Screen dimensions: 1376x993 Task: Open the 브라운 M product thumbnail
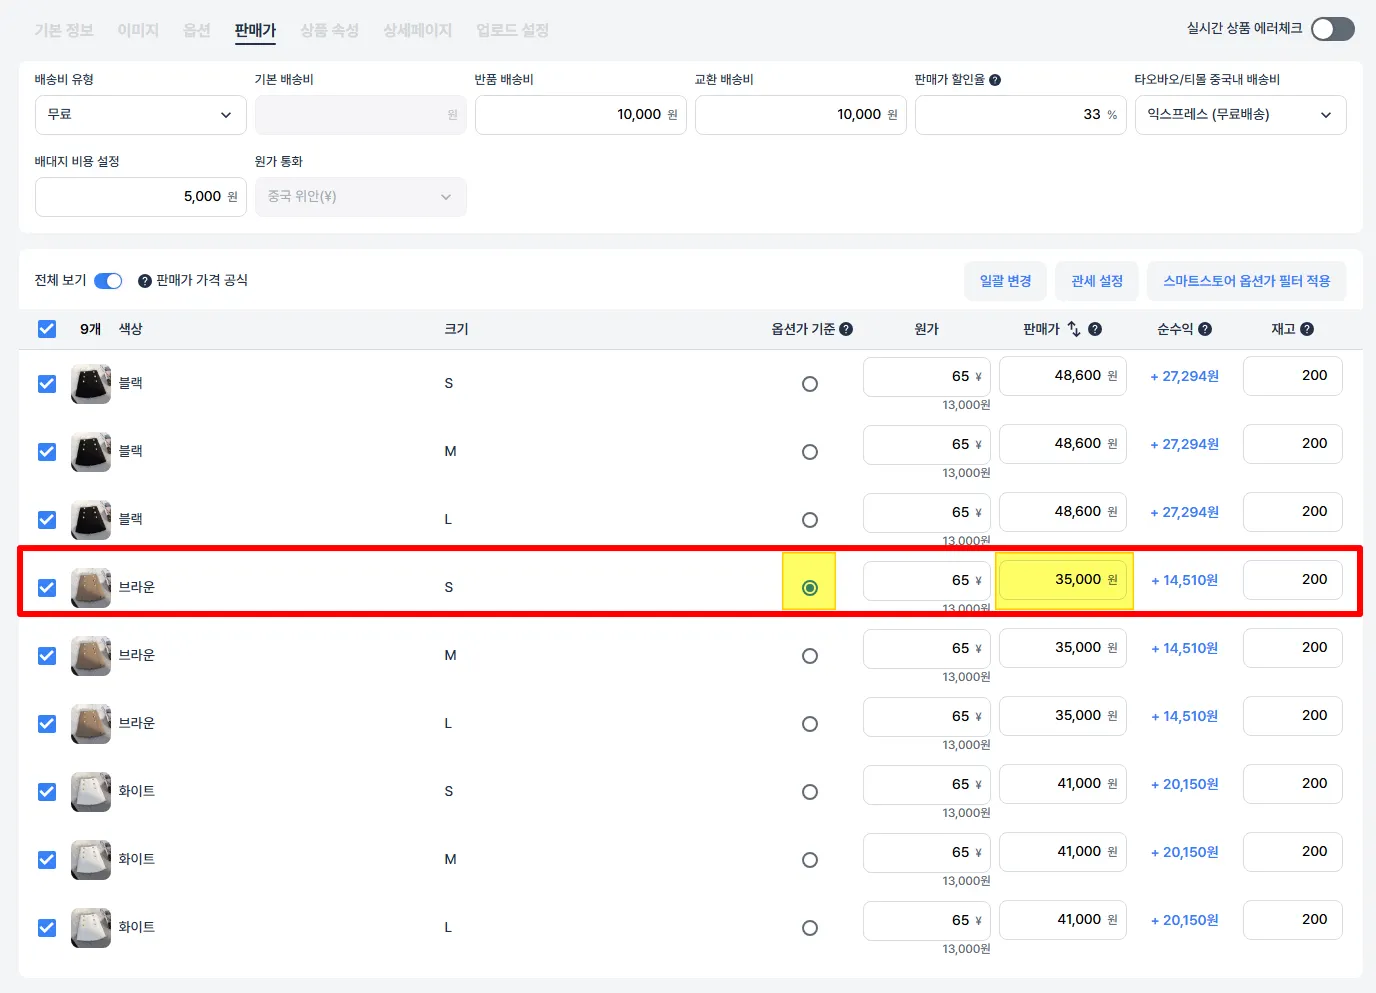point(91,656)
